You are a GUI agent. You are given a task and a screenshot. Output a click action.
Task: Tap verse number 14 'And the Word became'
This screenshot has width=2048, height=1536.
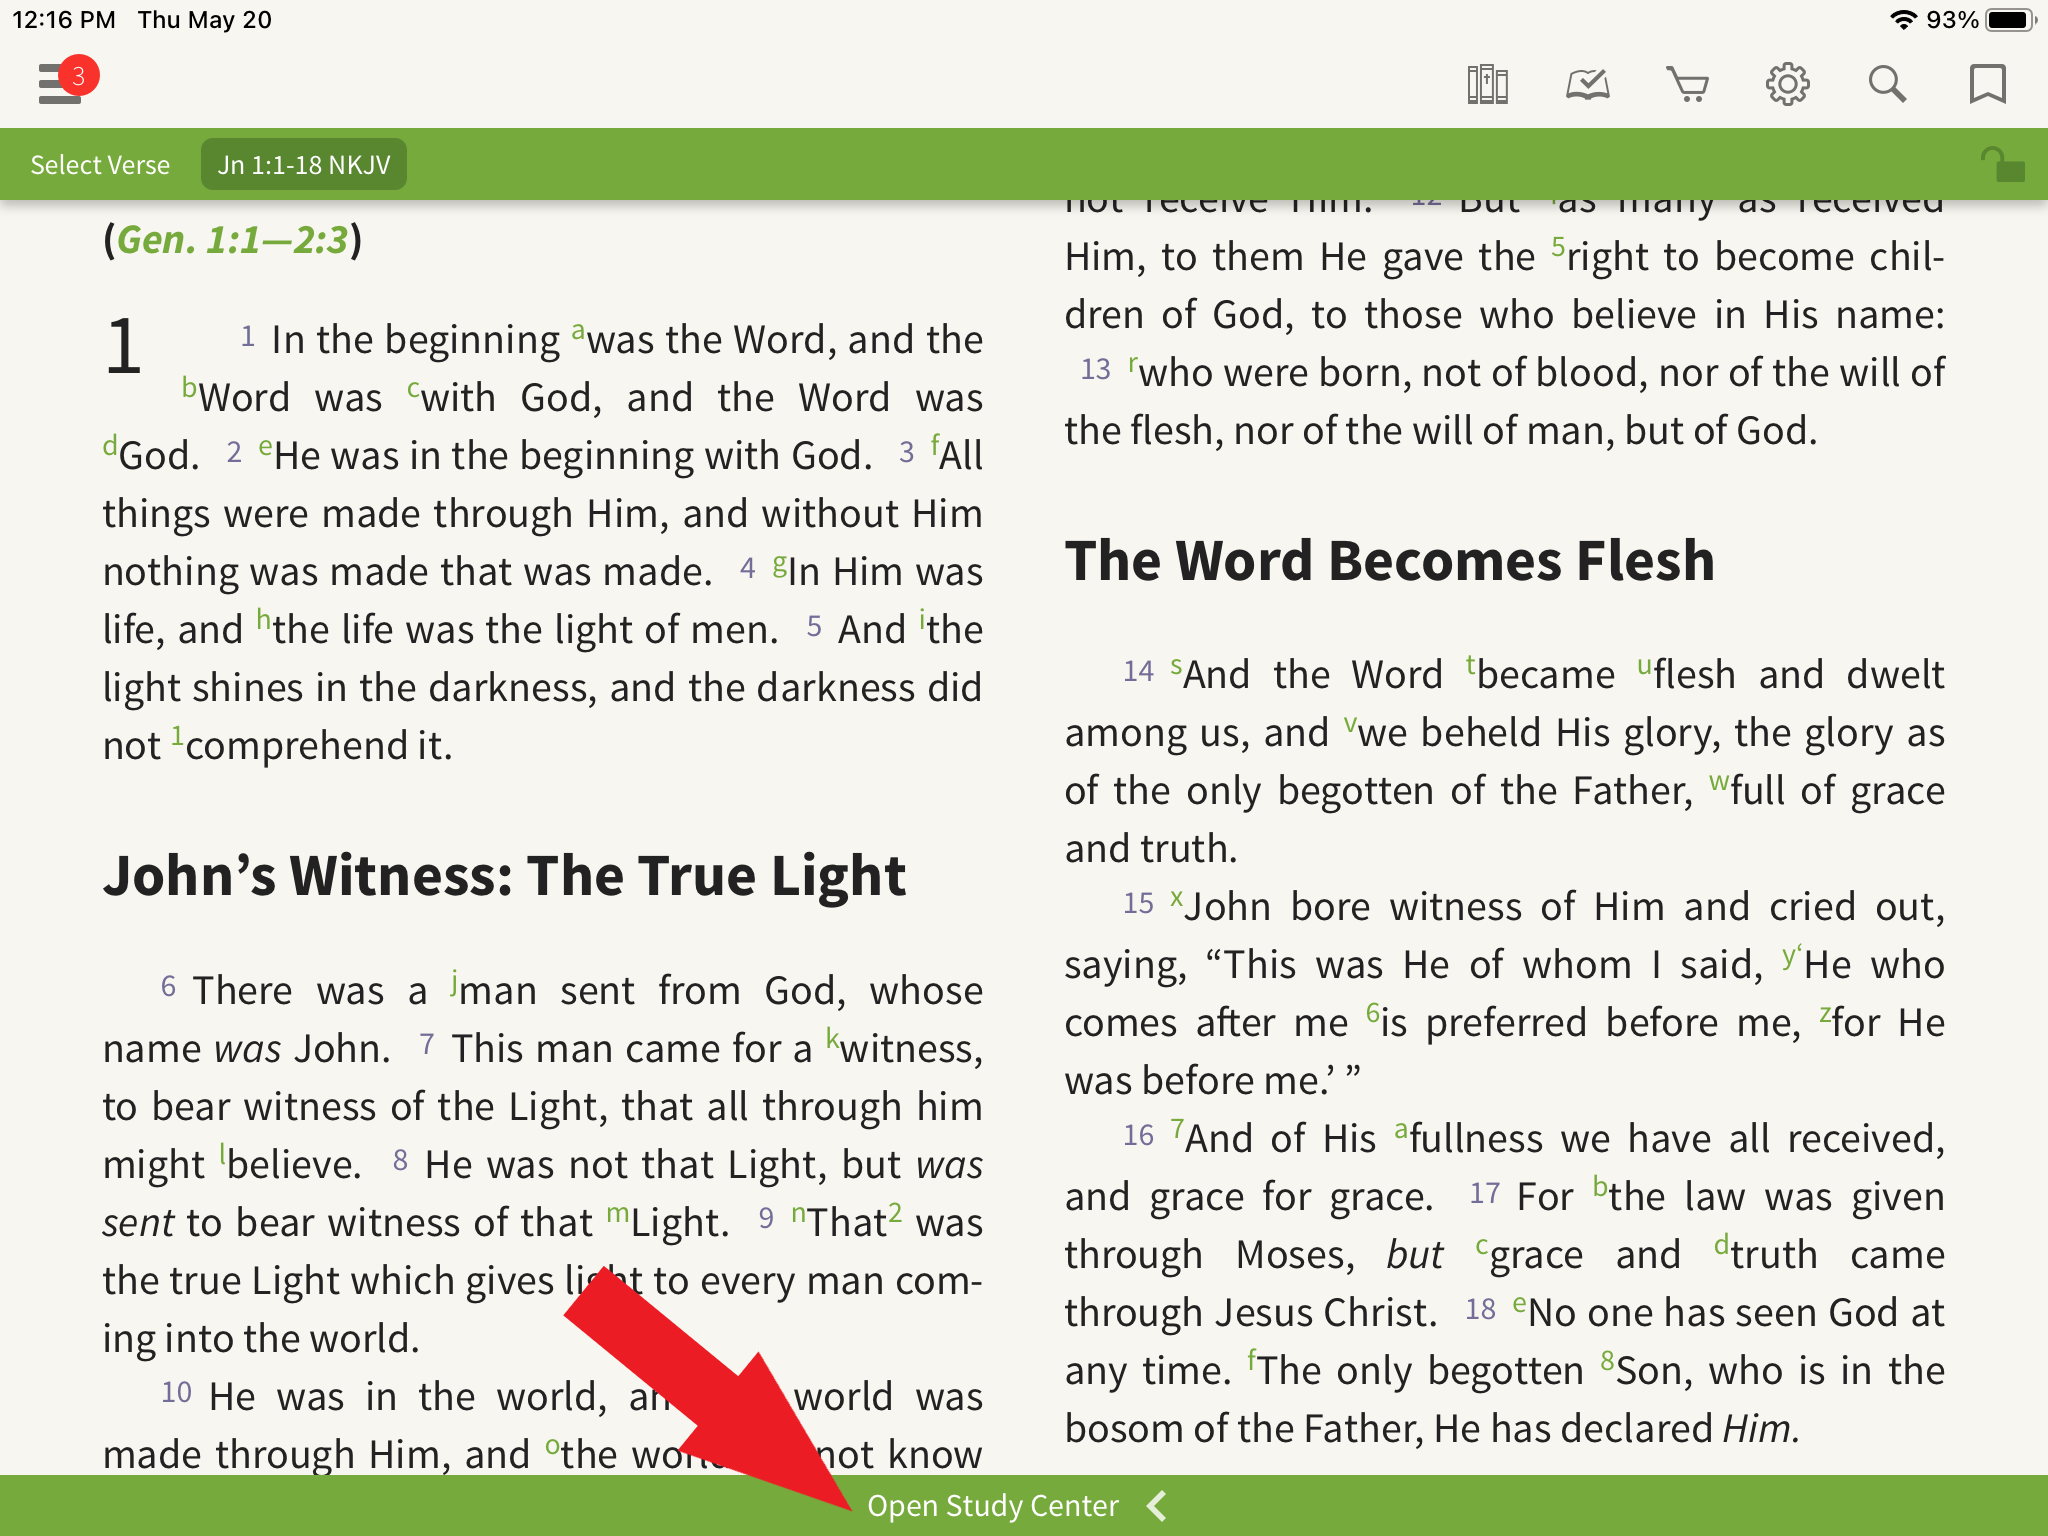(x=1139, y=671)
